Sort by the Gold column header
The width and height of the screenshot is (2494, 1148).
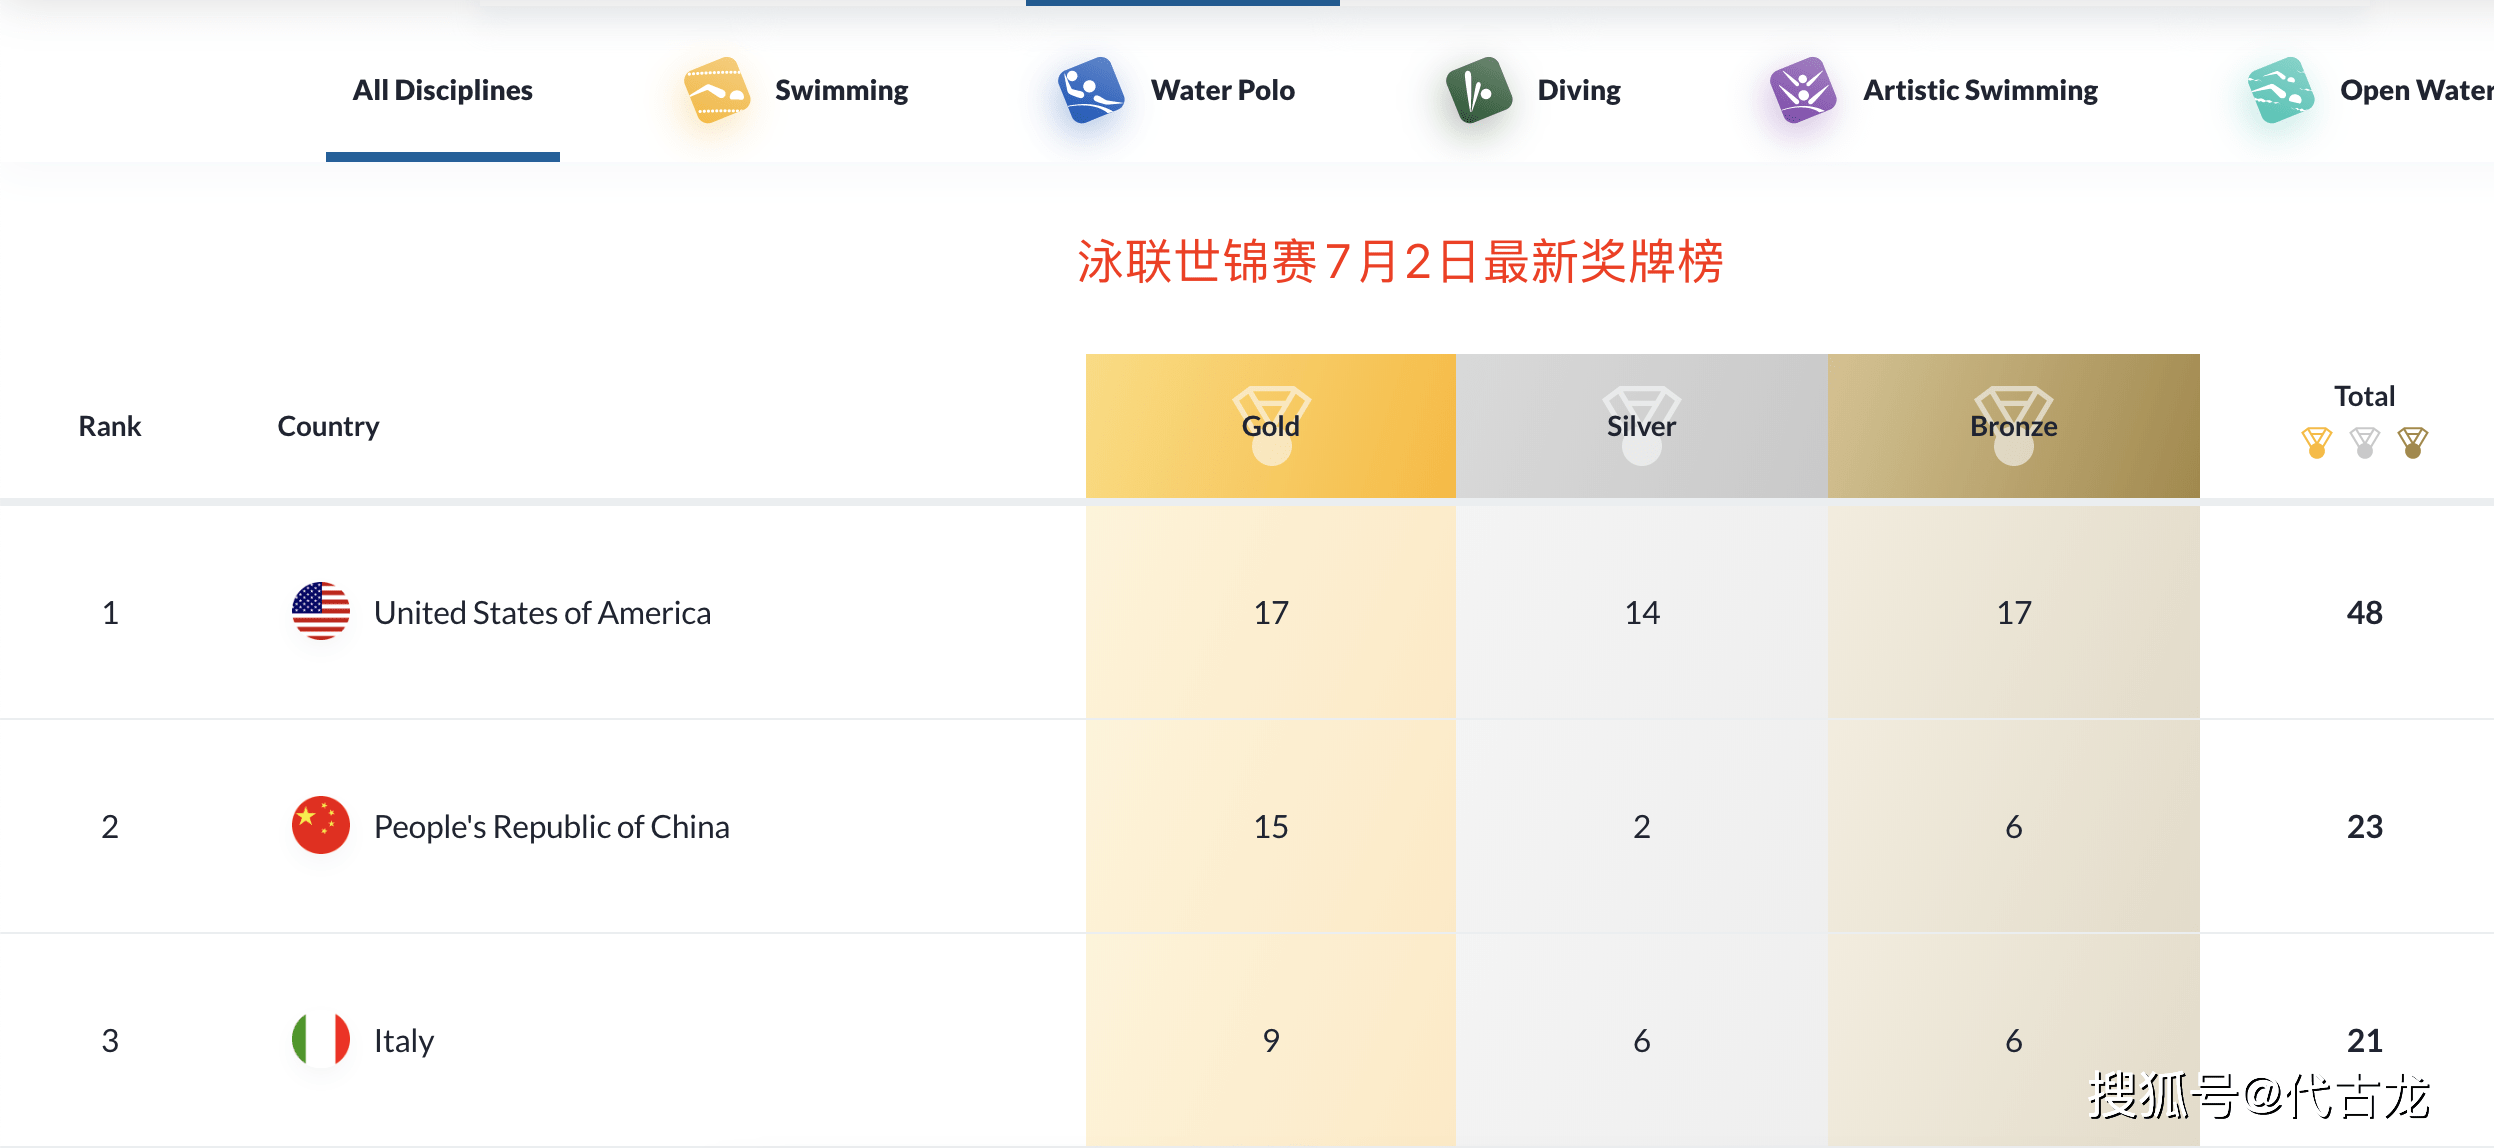pyautogui.click(x=1270, y=426)
